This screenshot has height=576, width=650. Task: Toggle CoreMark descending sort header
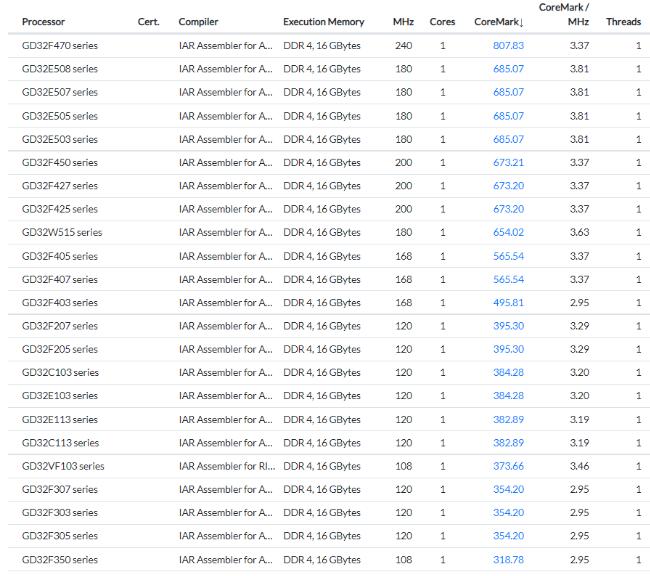pyautogui.click(x=499, y=22)
